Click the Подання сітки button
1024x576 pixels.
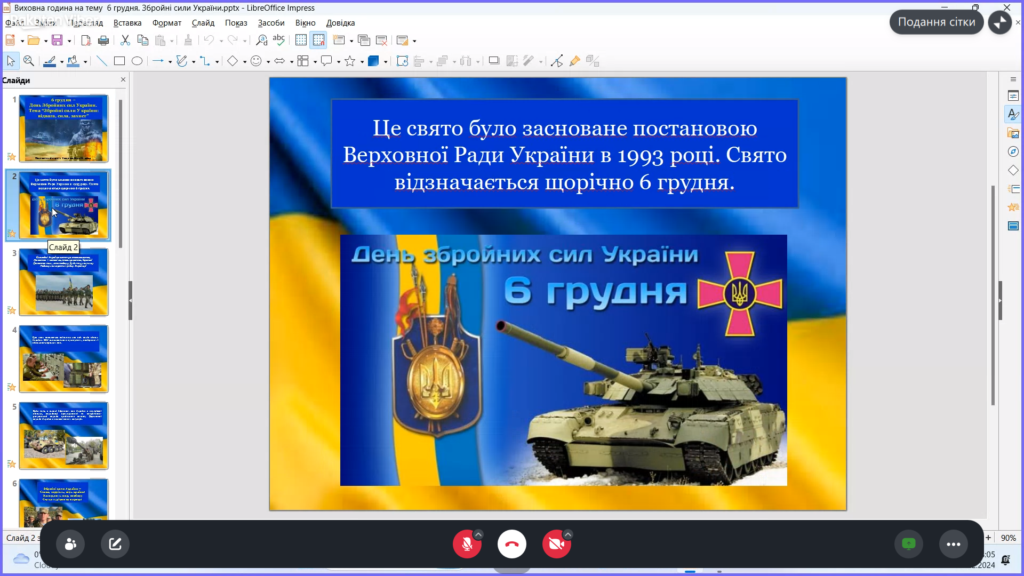pos(936,22)
